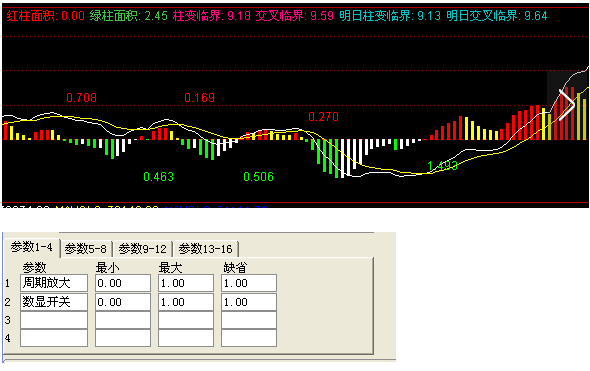The height and width of the screenshot is (371, 590).
Task: Edit minimum value field of 周期放大
Action: point(123,283)
